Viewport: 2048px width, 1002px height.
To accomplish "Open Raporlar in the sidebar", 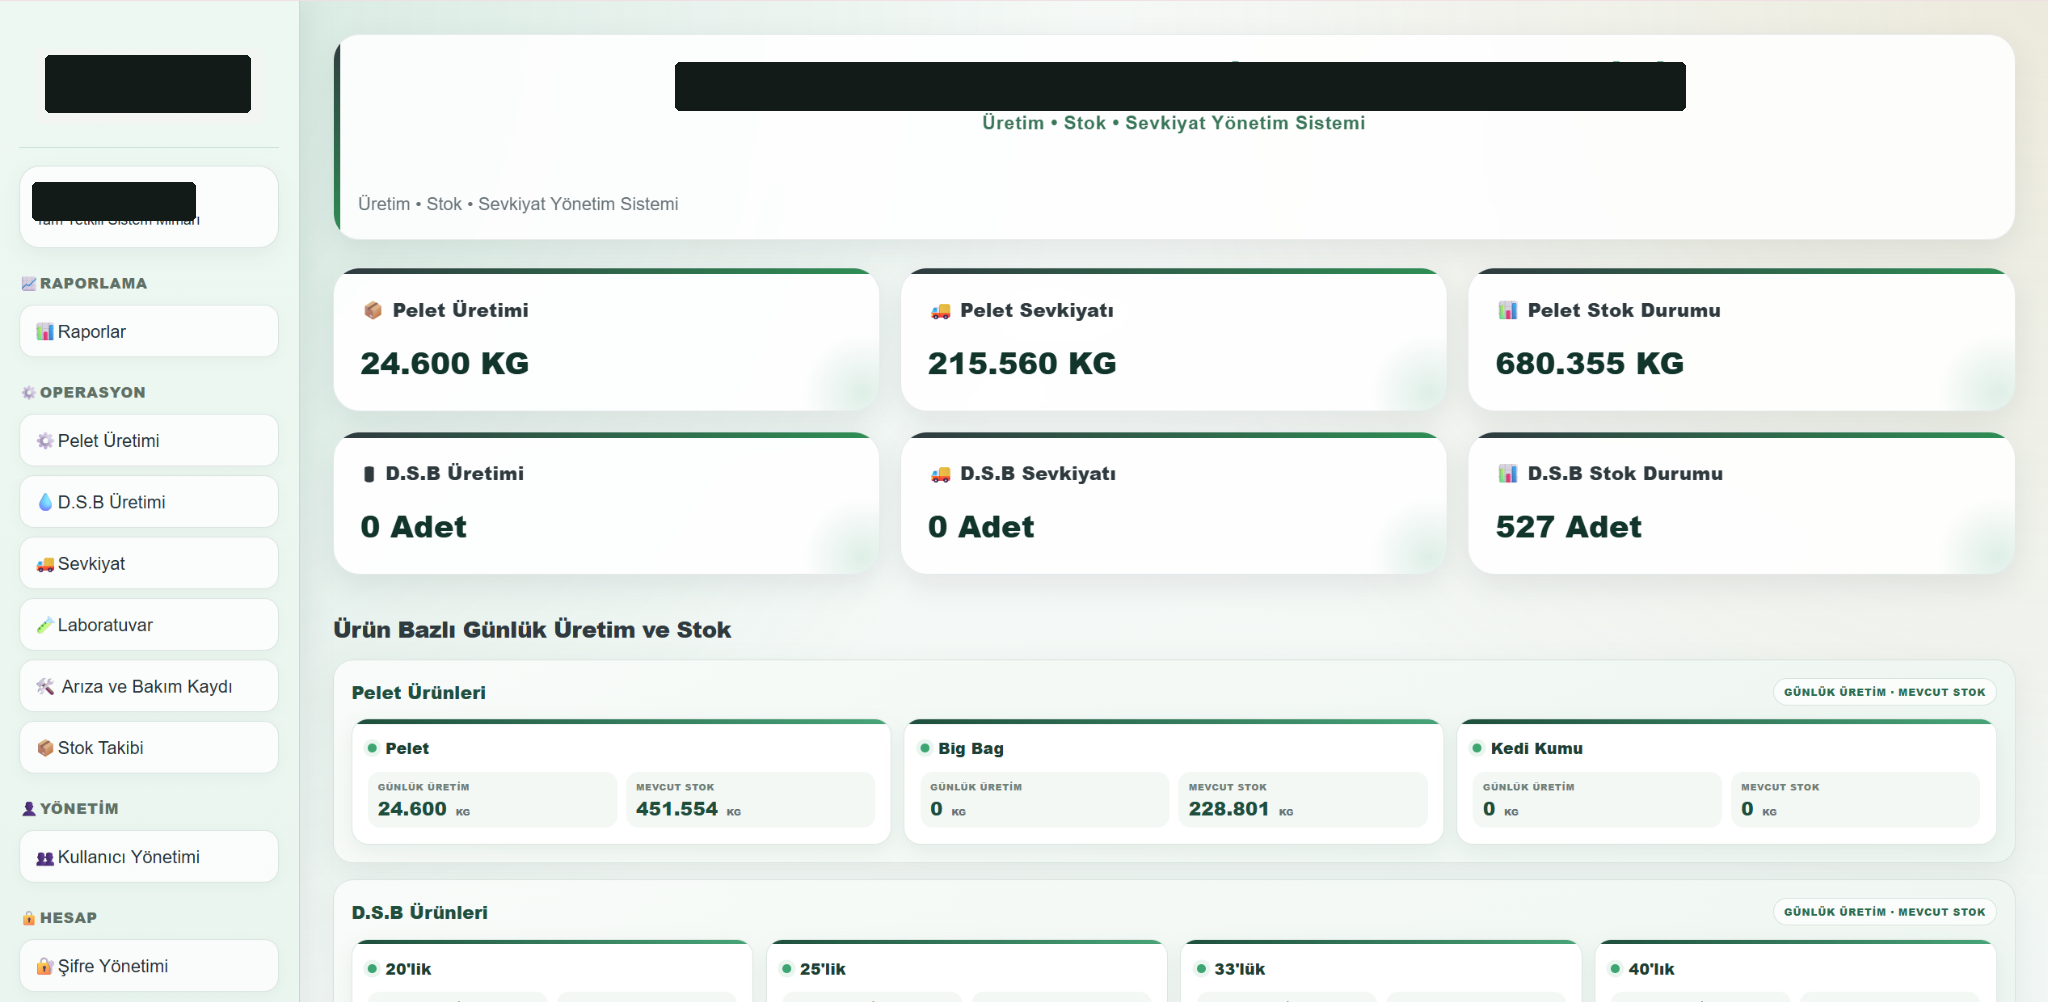I will click(x=149, y=331).
